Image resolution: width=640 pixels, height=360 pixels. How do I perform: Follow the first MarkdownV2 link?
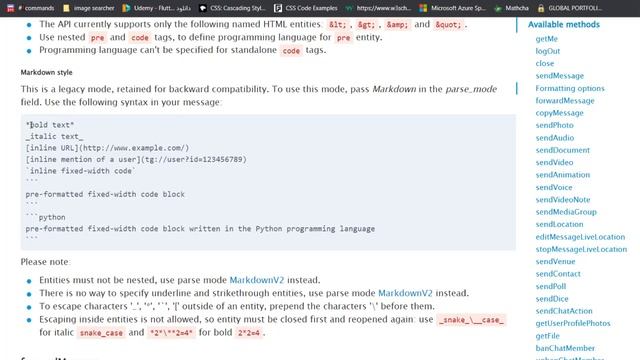[256, 280]
